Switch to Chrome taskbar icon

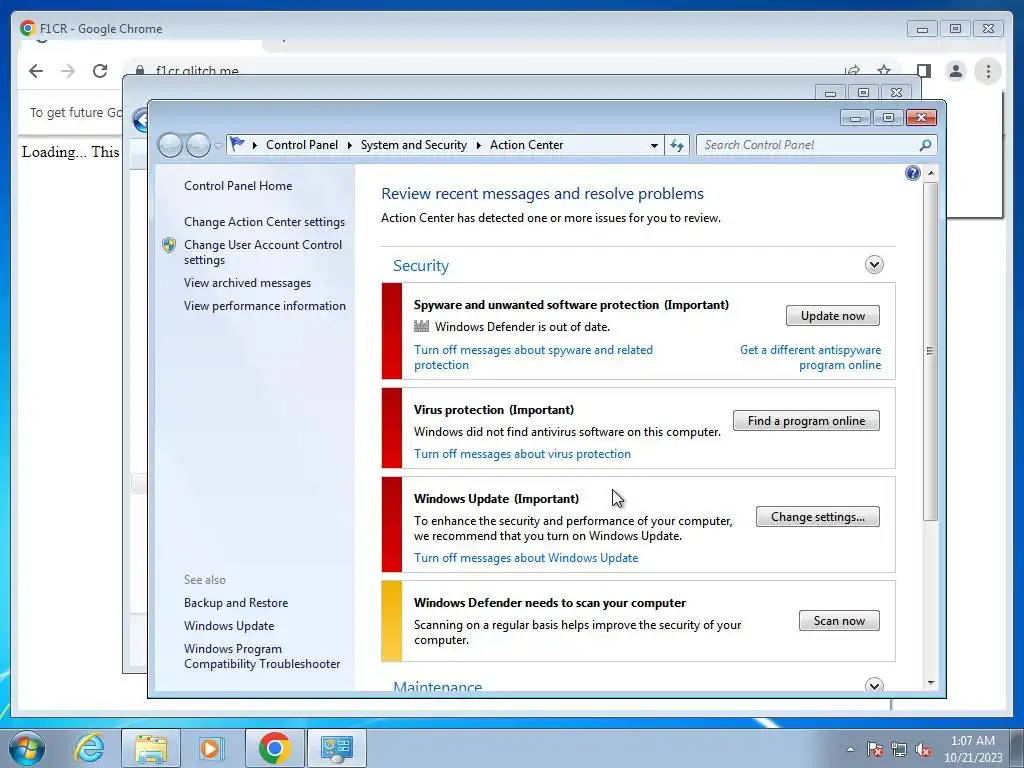tap(274, 748)
